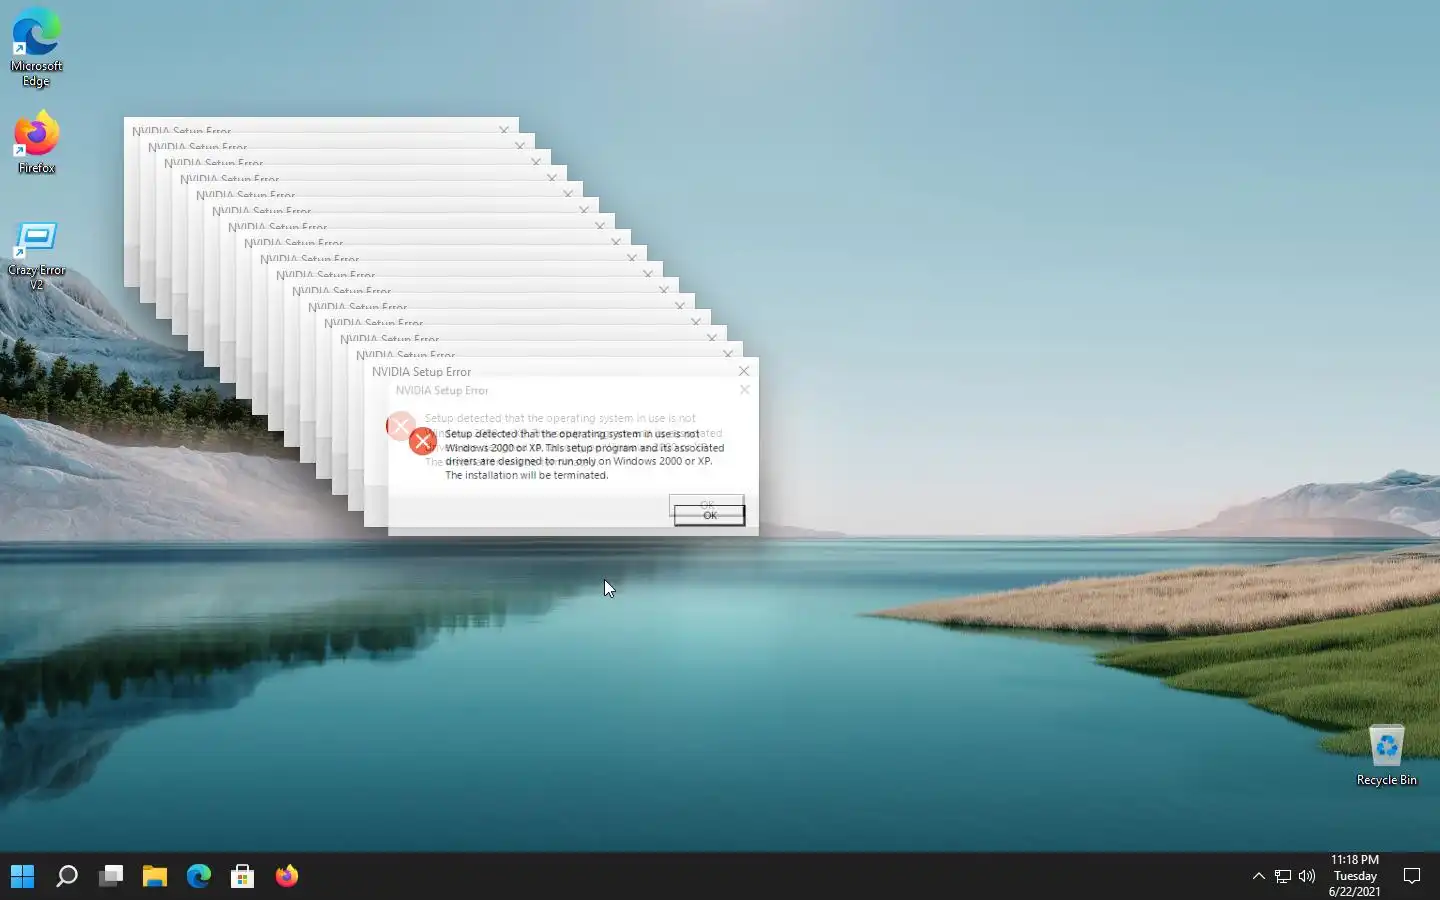Open the notification center
This screenshot has height=900, width=1440.
[1412, 876]
